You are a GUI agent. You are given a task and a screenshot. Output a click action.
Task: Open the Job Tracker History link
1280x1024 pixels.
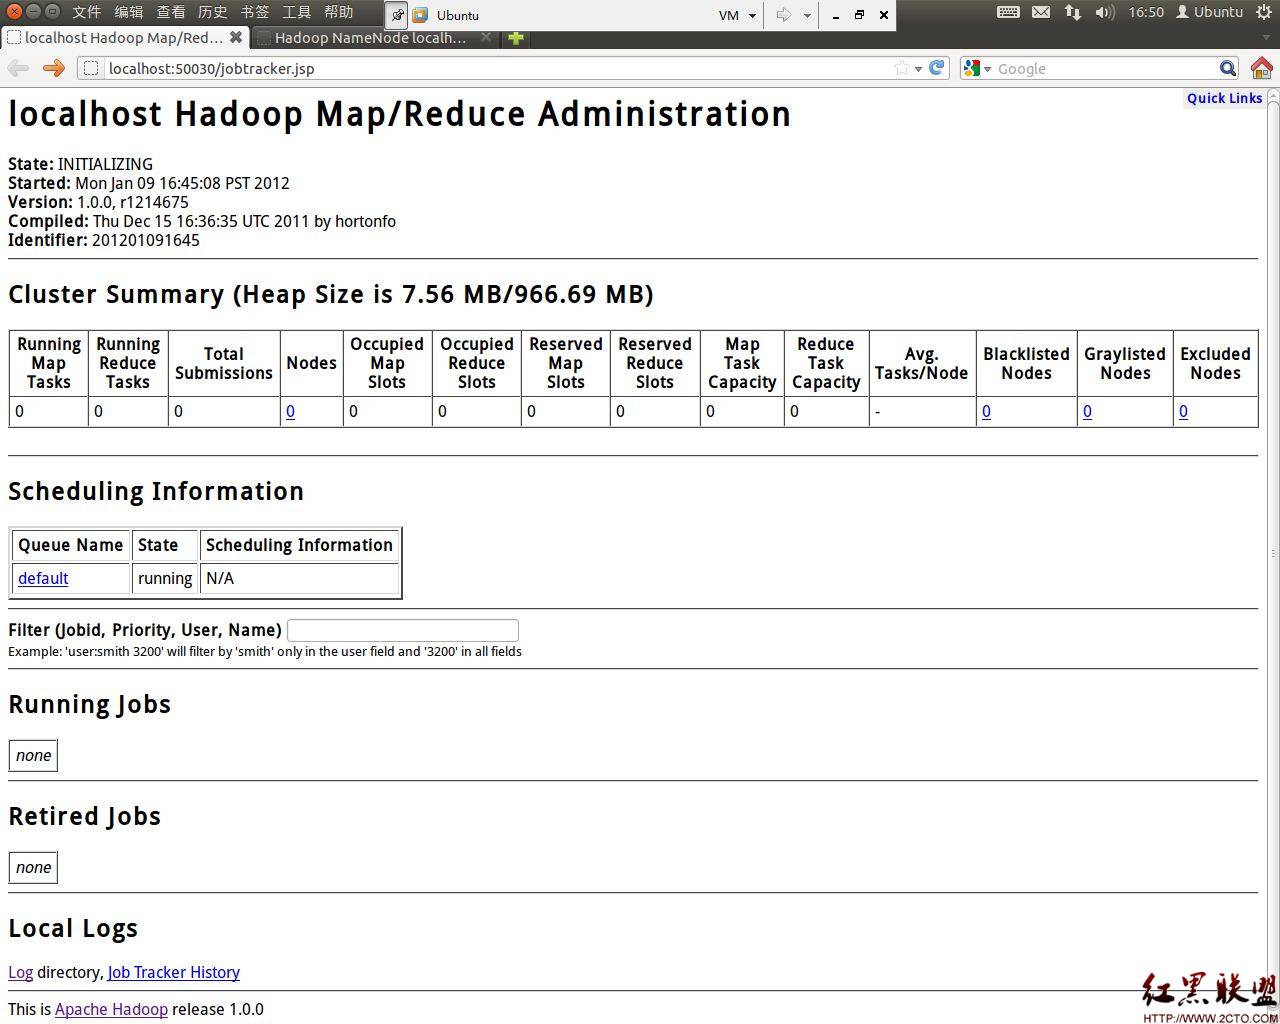tap(174, 972)
